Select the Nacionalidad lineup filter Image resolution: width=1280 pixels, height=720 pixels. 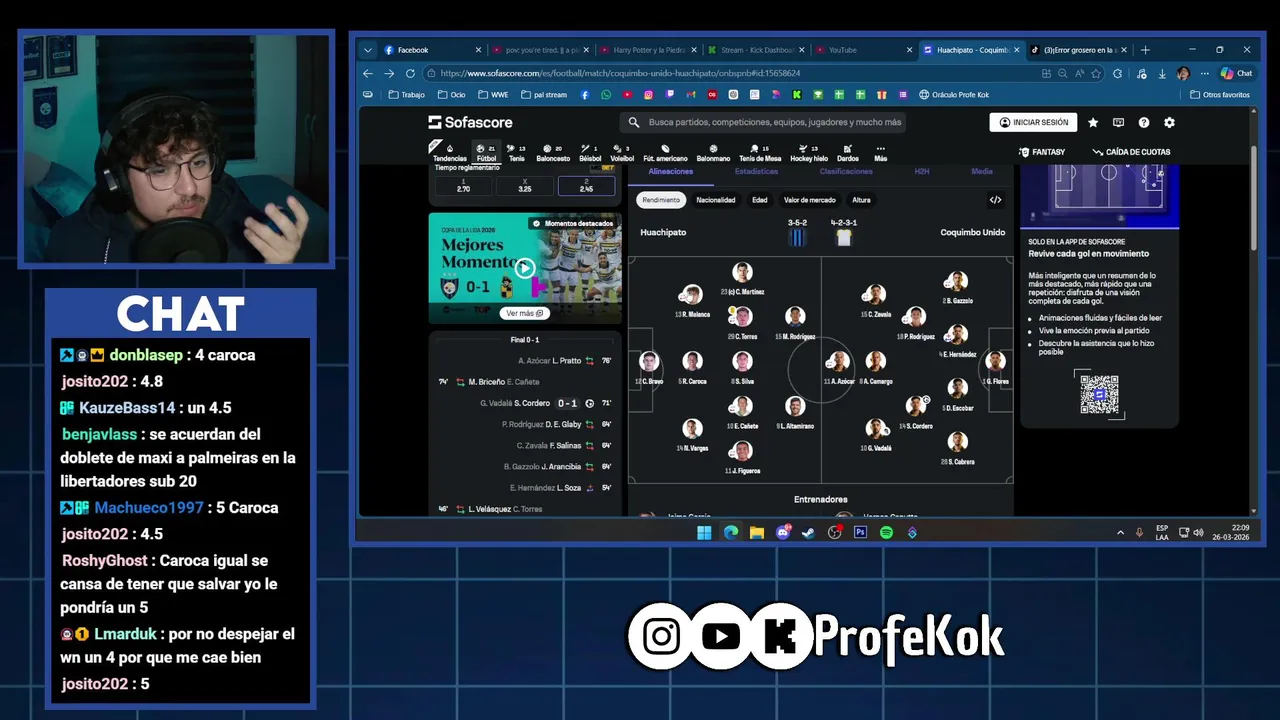pos(716,200)
